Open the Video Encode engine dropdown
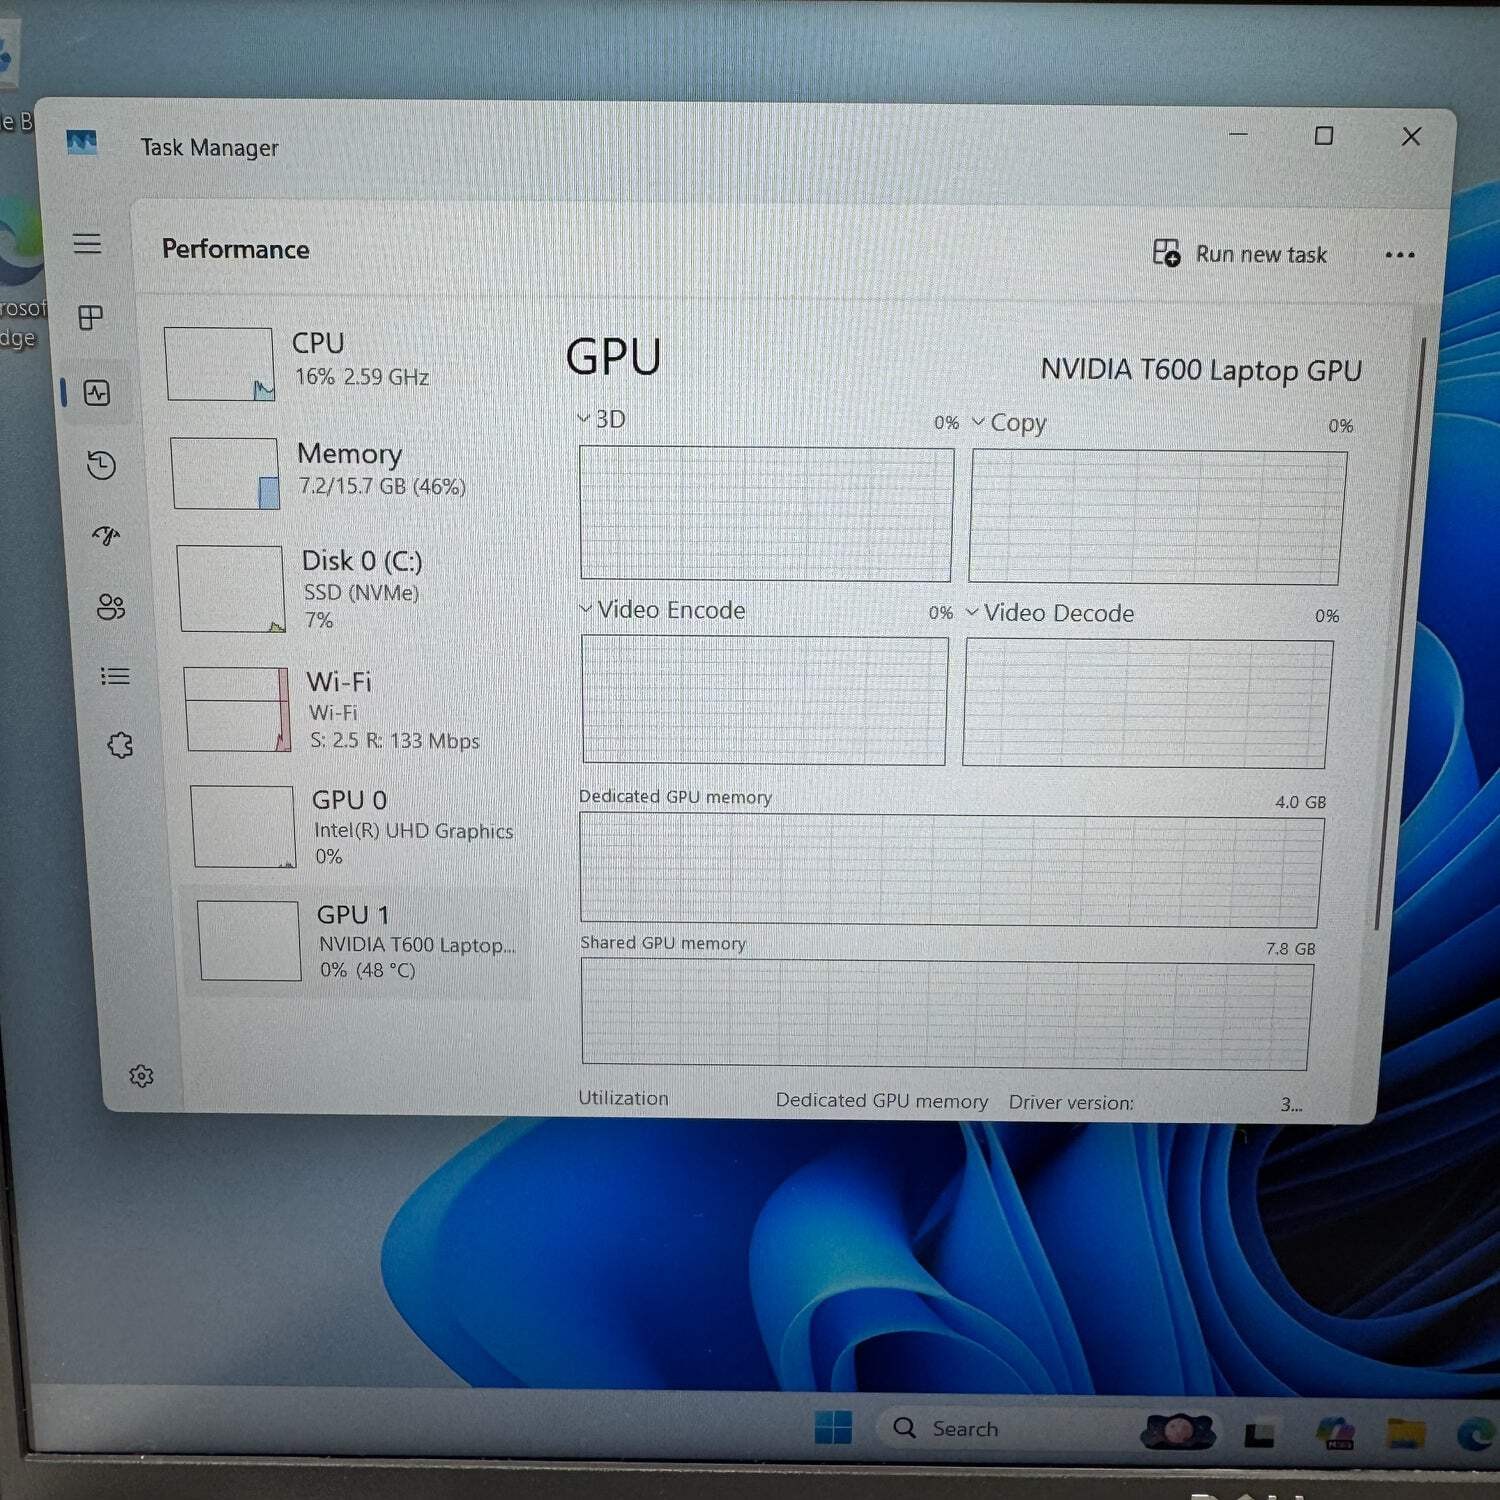Image resolution: width=1500 pixels, height=1500 pixels. 661,610
